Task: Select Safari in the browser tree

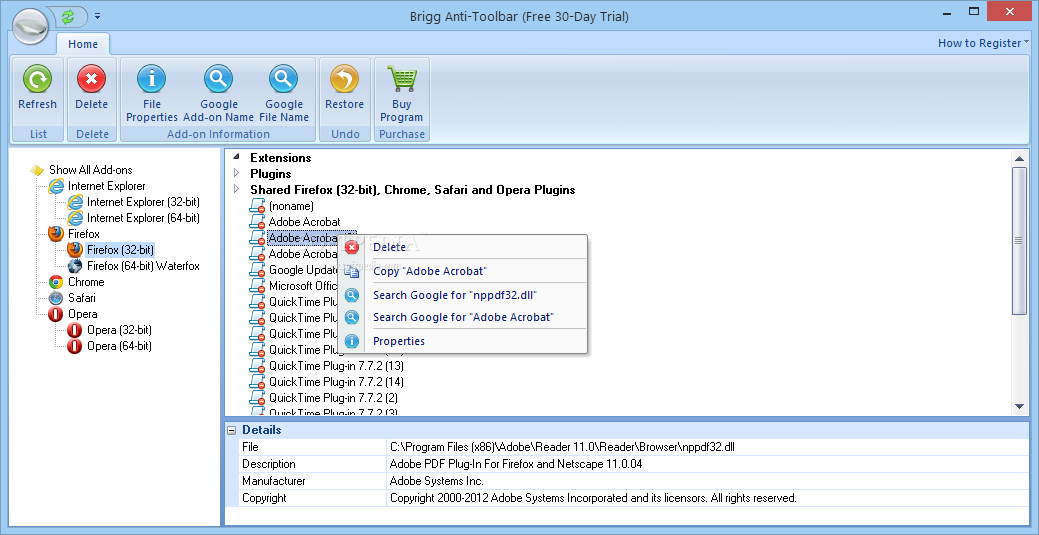Action: click(x=82, y=298)
